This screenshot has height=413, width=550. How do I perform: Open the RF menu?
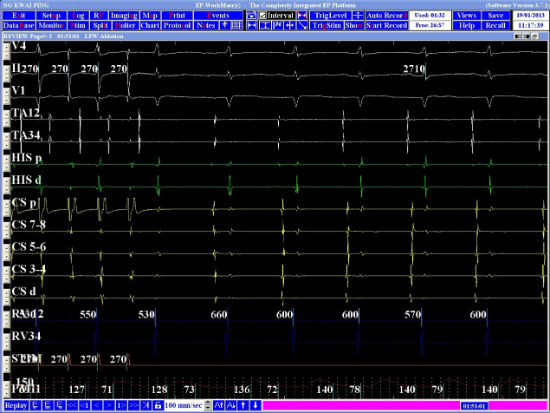pos(98,15)
